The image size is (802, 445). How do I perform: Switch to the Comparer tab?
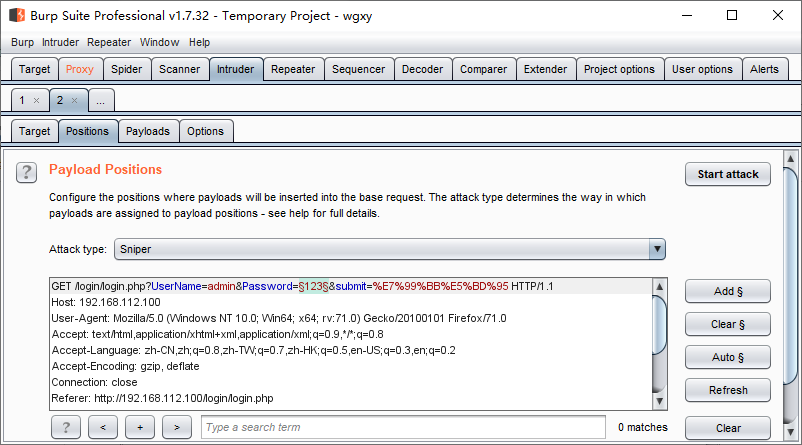[483, 69]
